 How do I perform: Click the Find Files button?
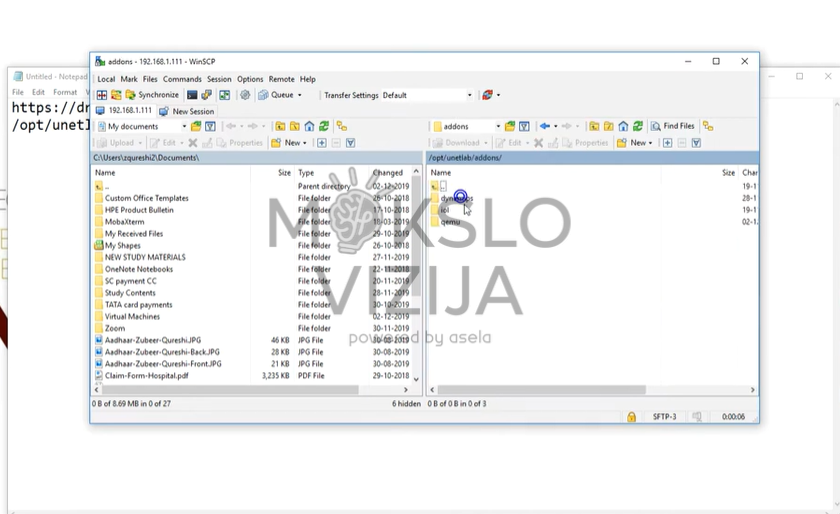click(672, 126)
